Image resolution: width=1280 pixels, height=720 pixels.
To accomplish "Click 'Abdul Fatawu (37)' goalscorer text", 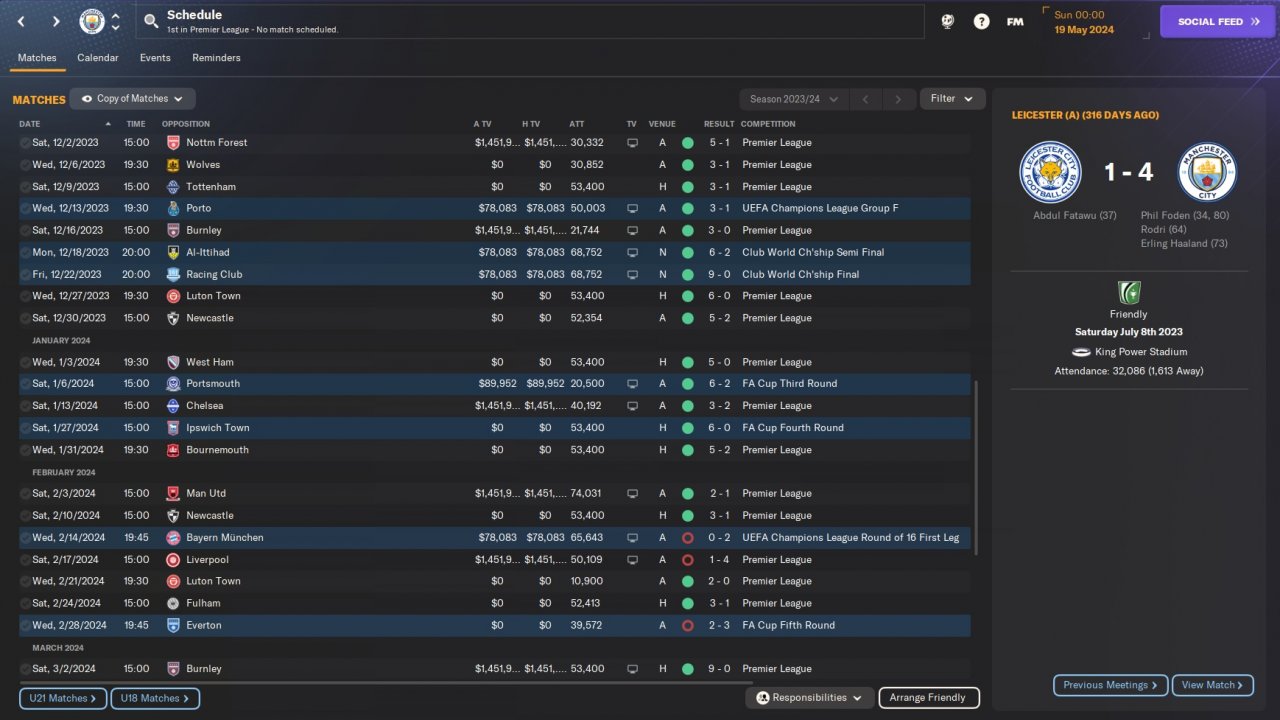I will pos(1075,215).
